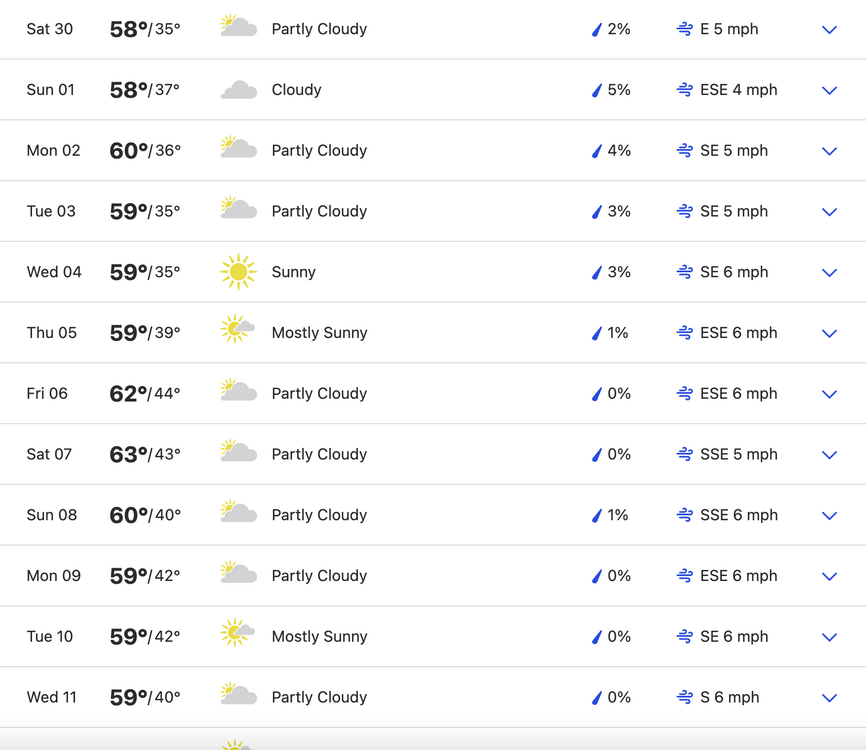Click the cloudy icon for Sun 01
This screenshot has height=750, width=866.
(239, 89)
